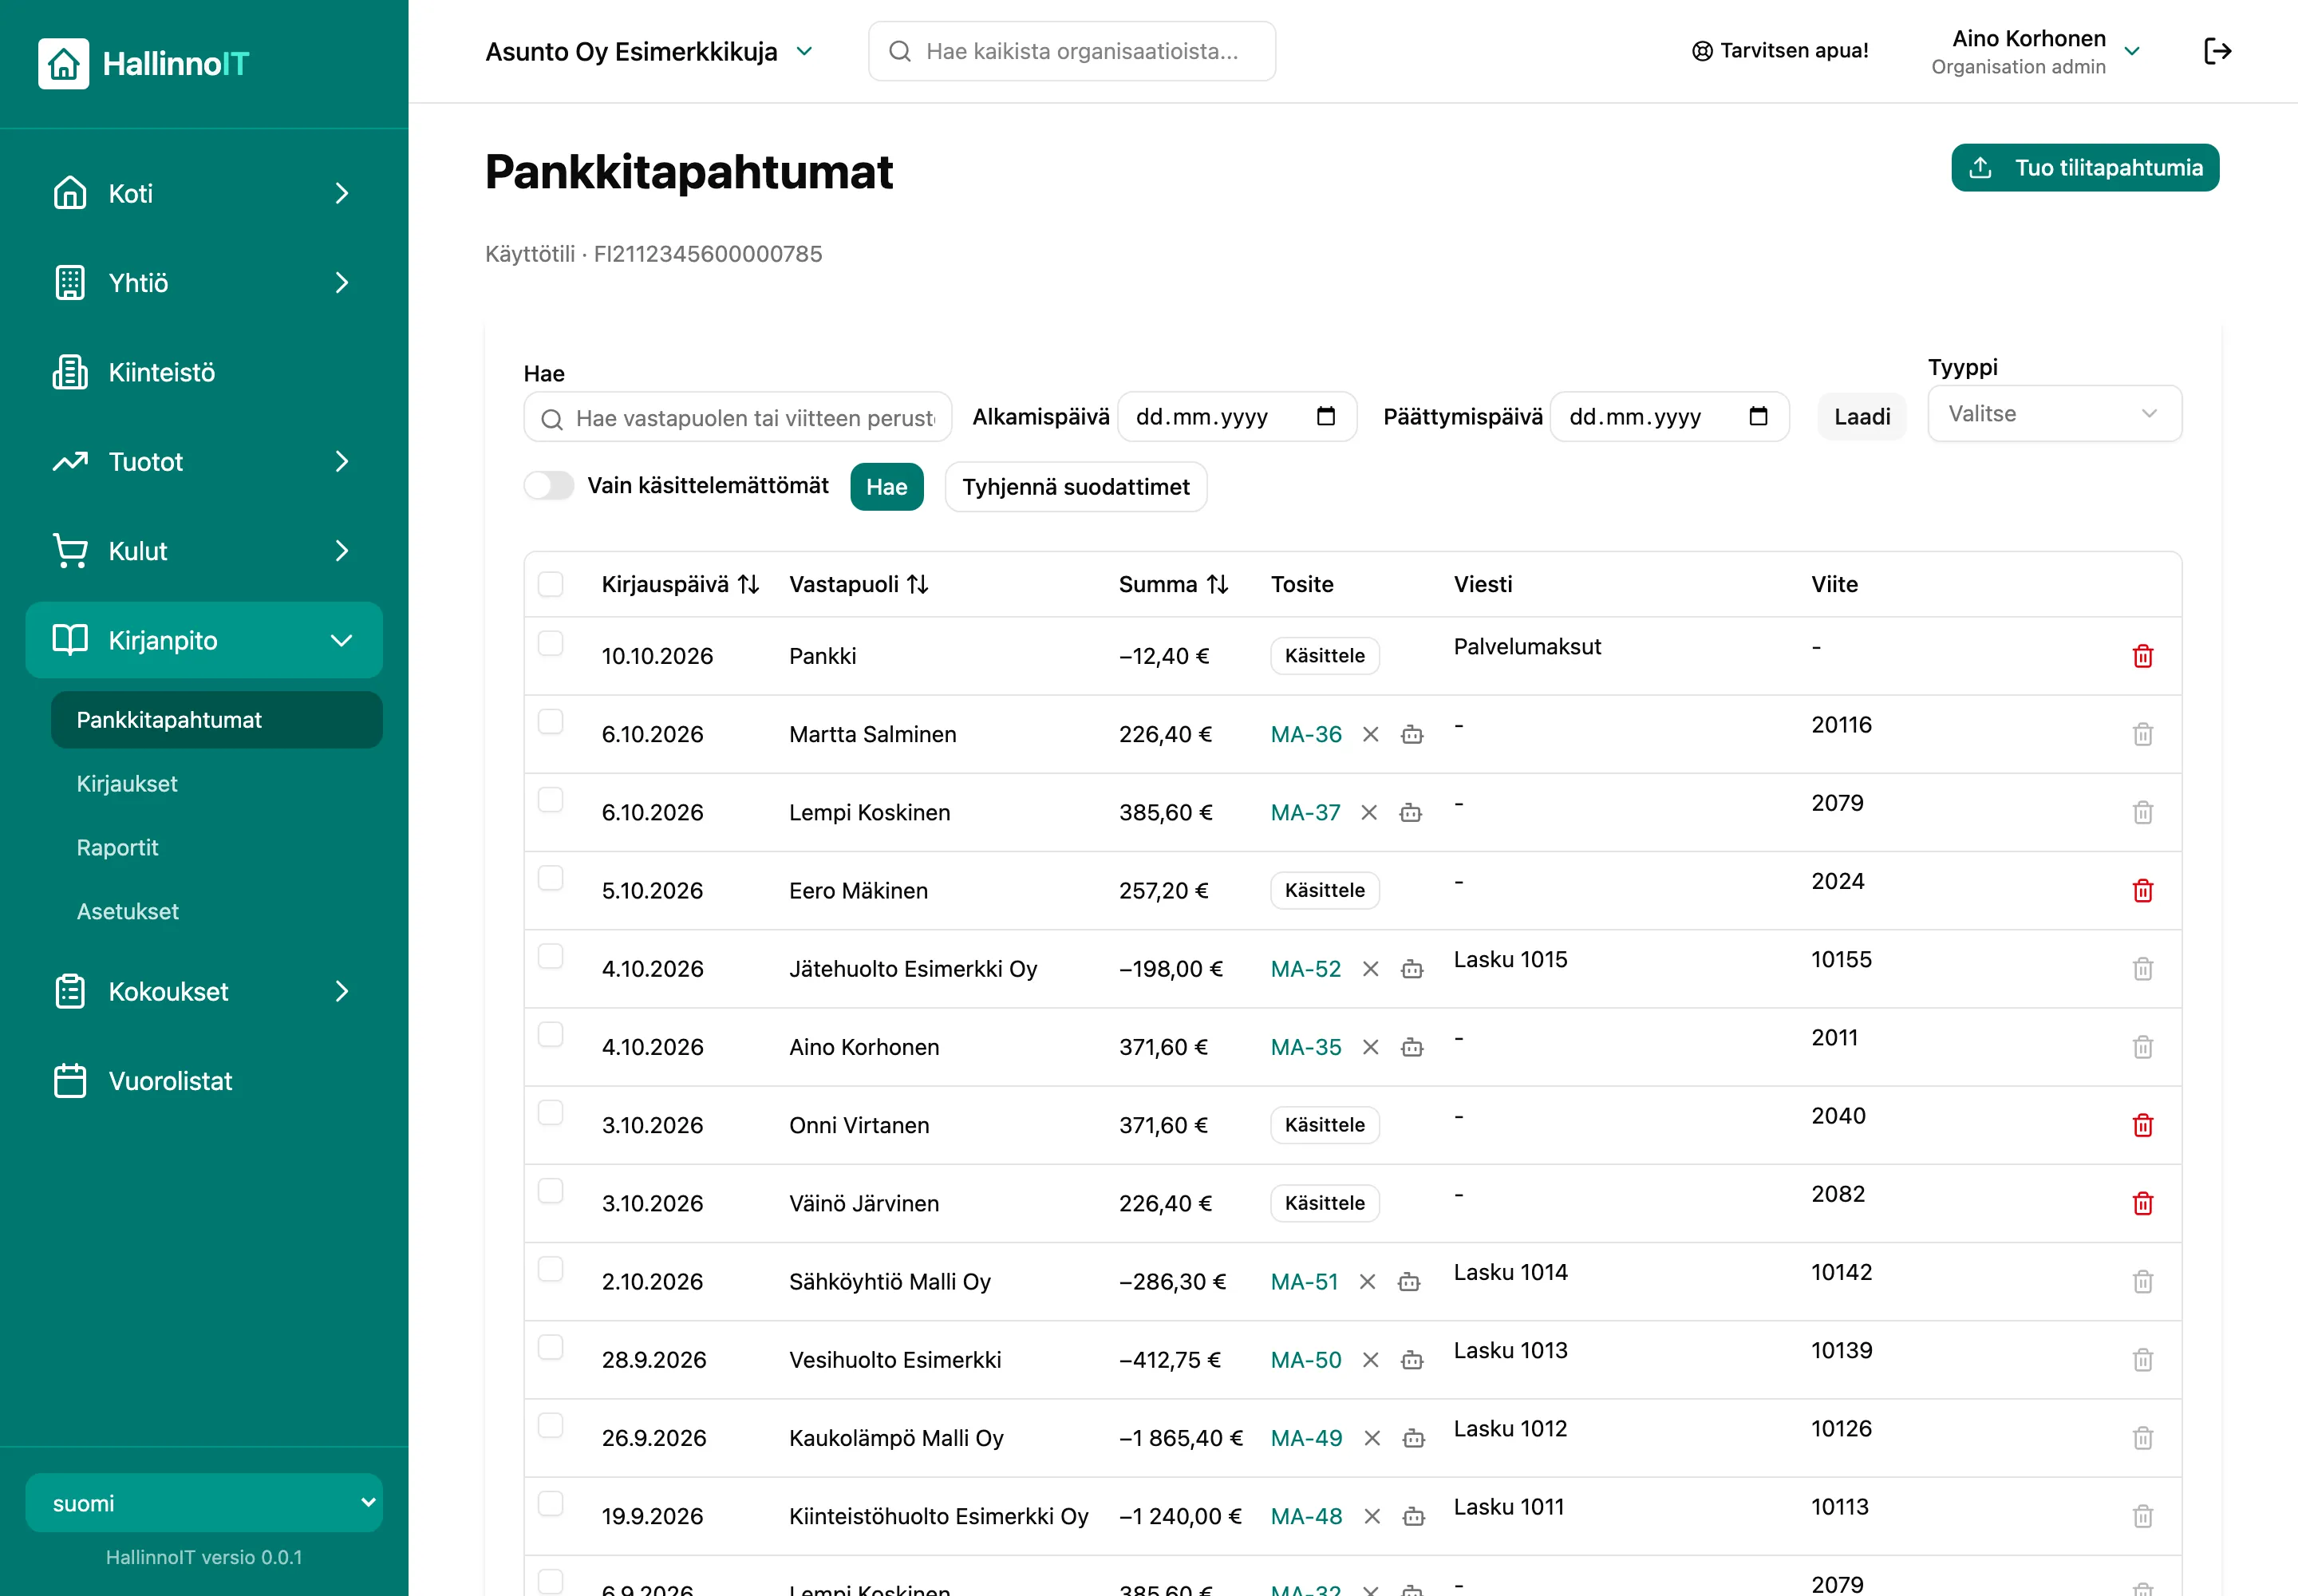Click the robot icon beside MA-35
Image resolution: width=2298 pixels, height=1596 pixels.
[1411, 1047]
